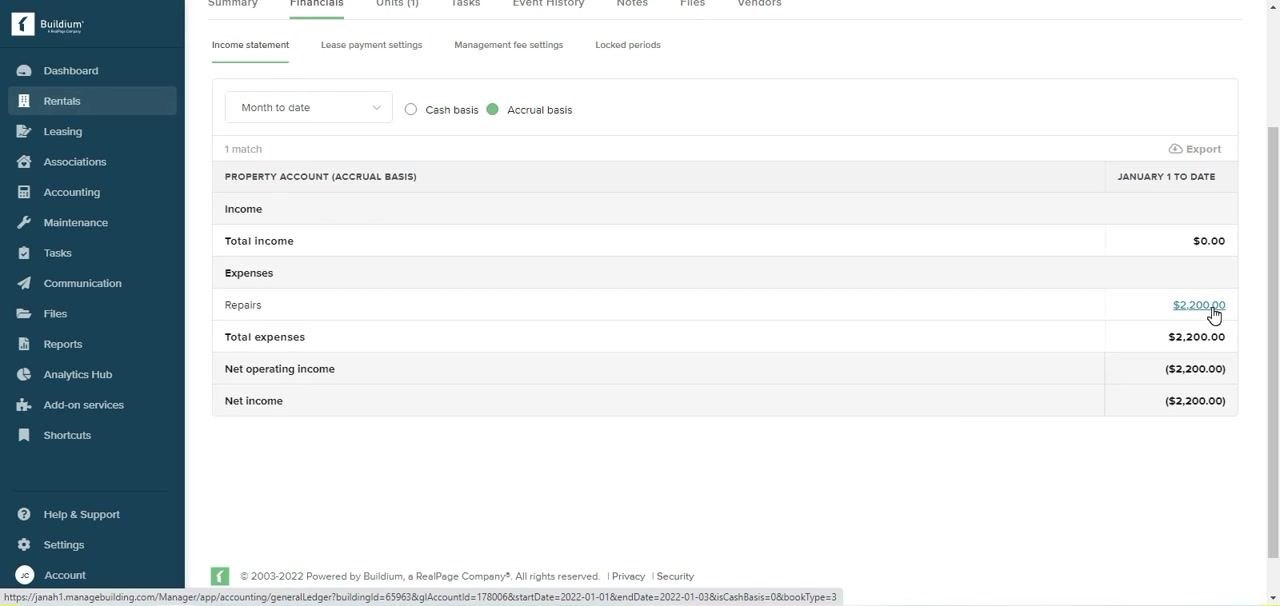The image size is (1280, 606).
Task: Select Accrual basis radio button
Action: 492,109
